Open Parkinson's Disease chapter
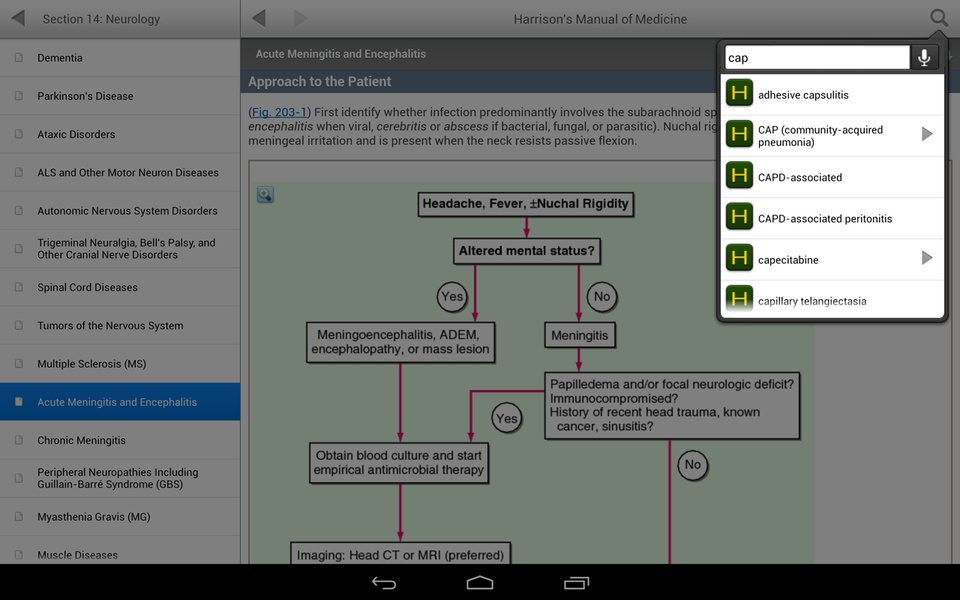The width and height of the screenshot is (960, 600). coord(120,96)
